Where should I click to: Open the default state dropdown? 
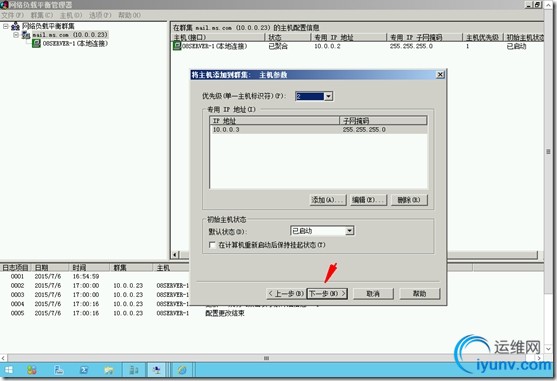point(350,231)
